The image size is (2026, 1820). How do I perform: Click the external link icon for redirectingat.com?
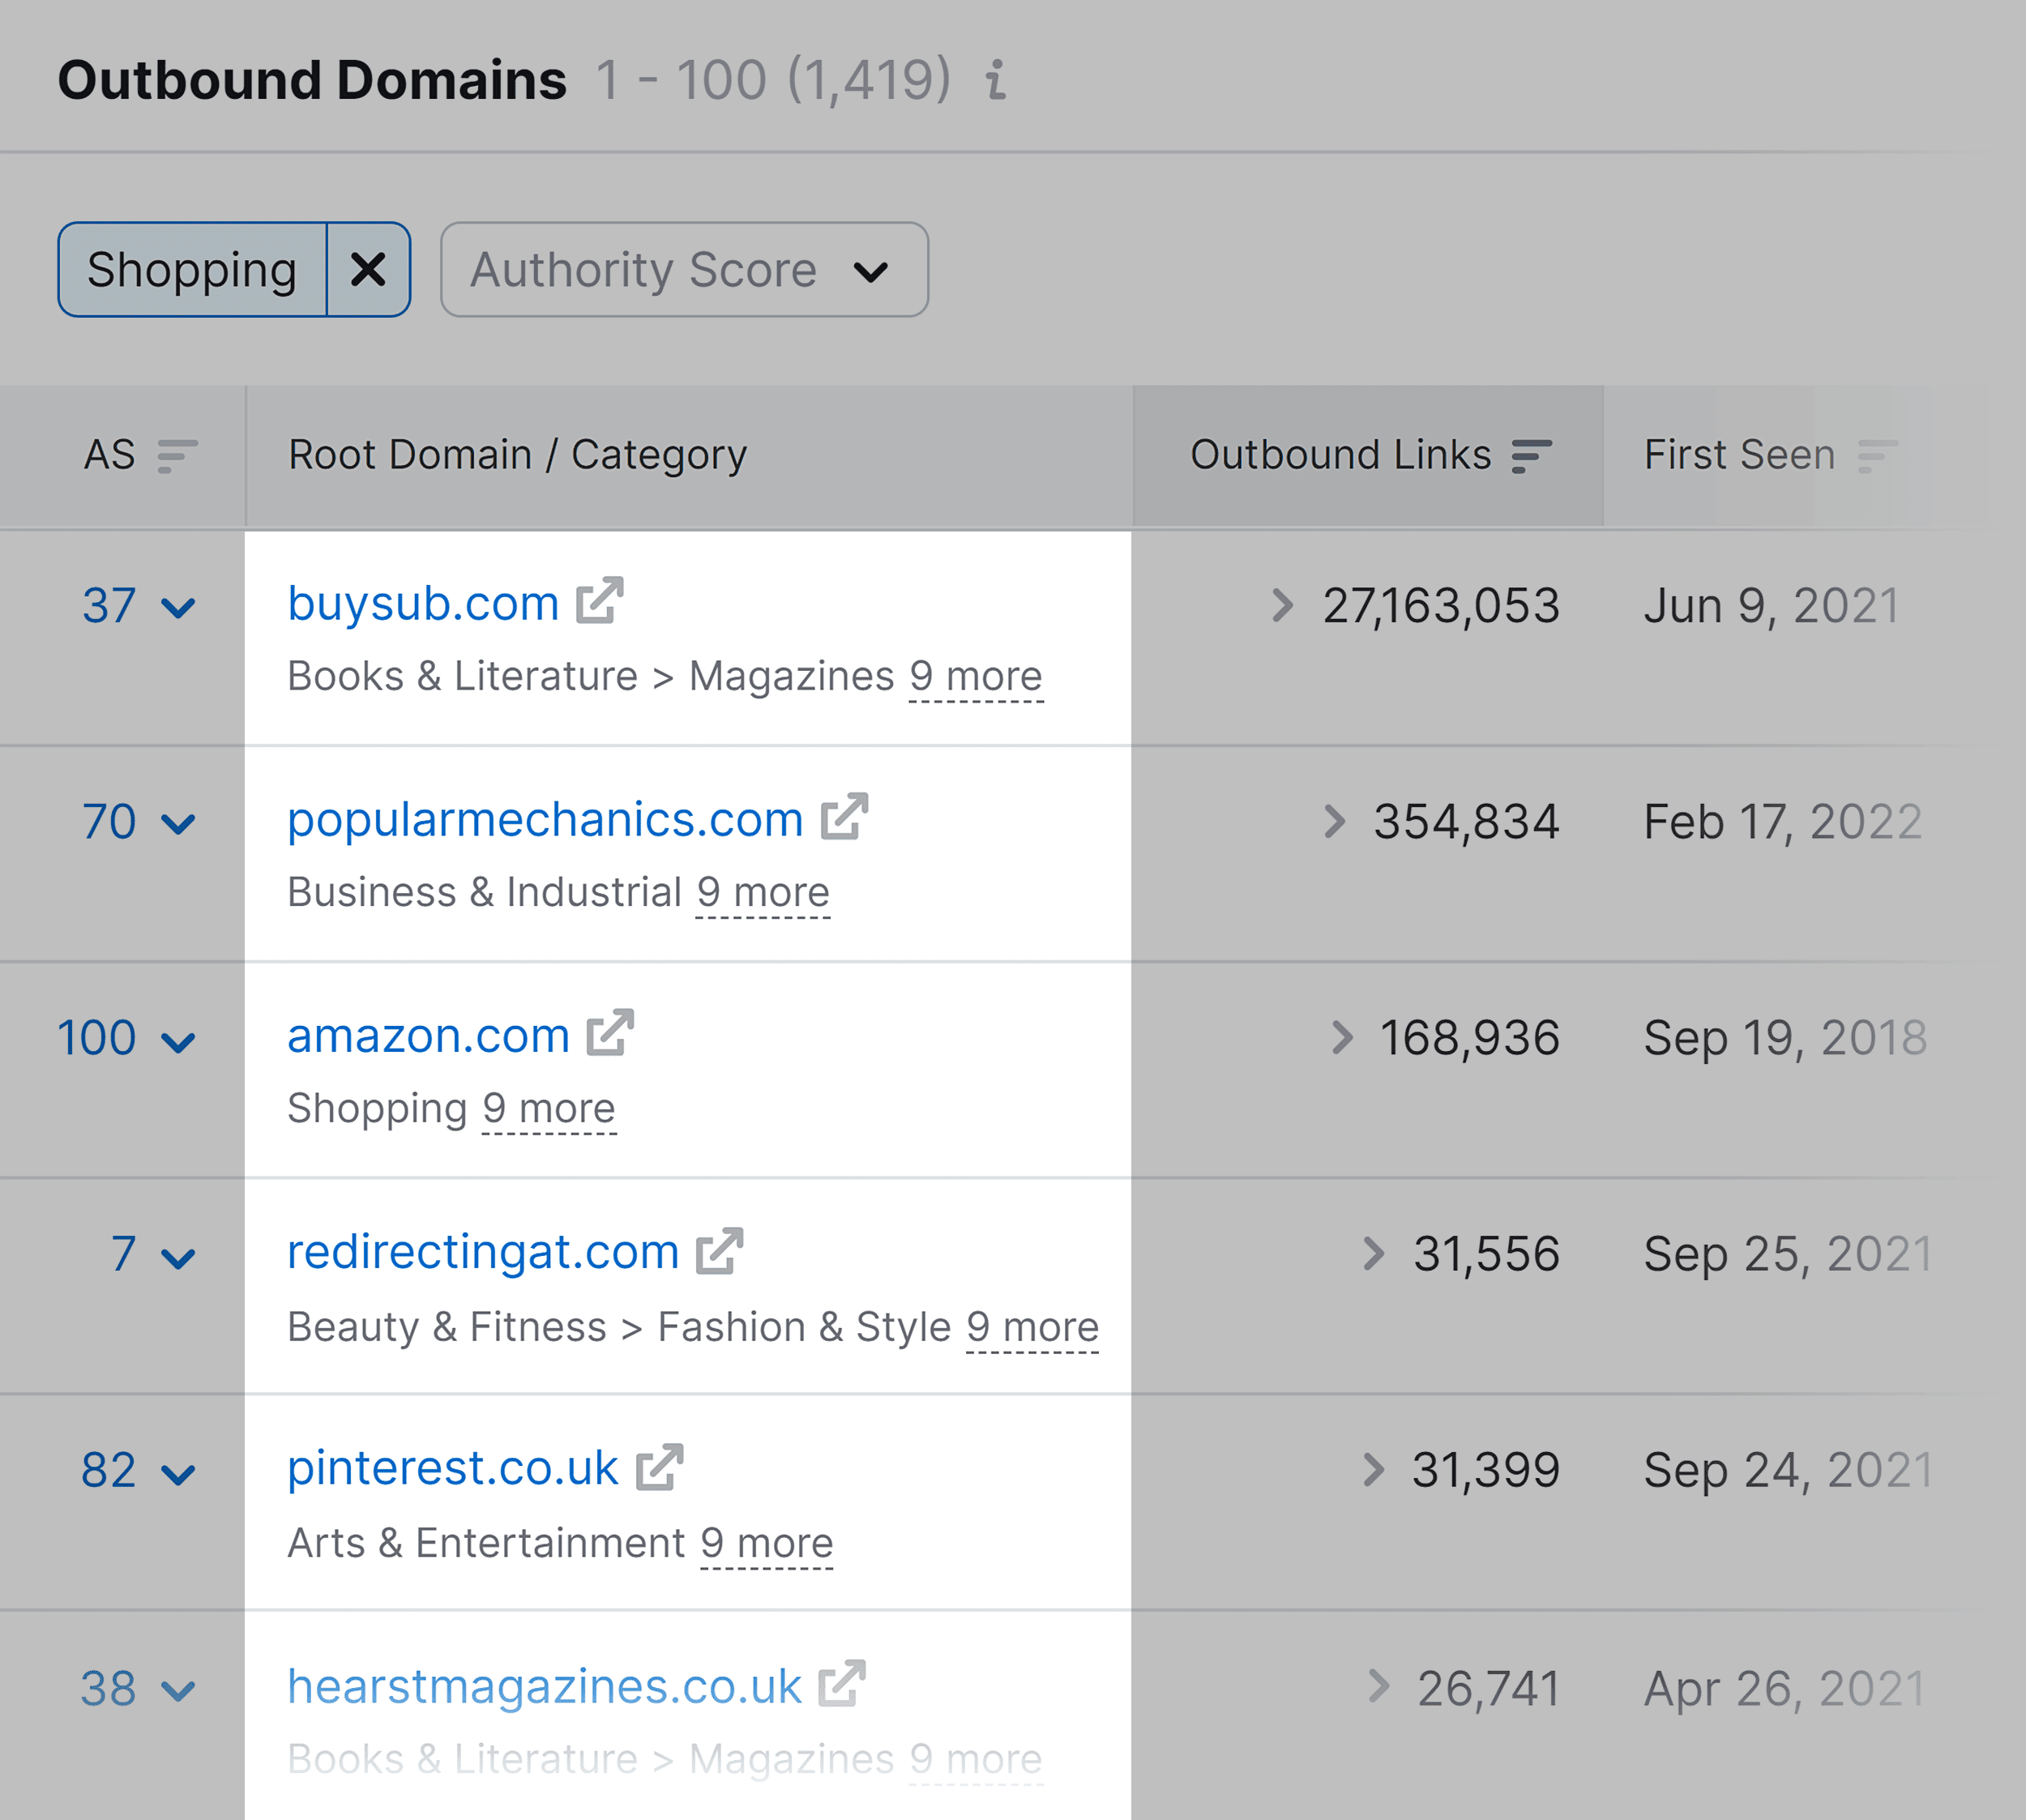click(x=718, y=1249)
